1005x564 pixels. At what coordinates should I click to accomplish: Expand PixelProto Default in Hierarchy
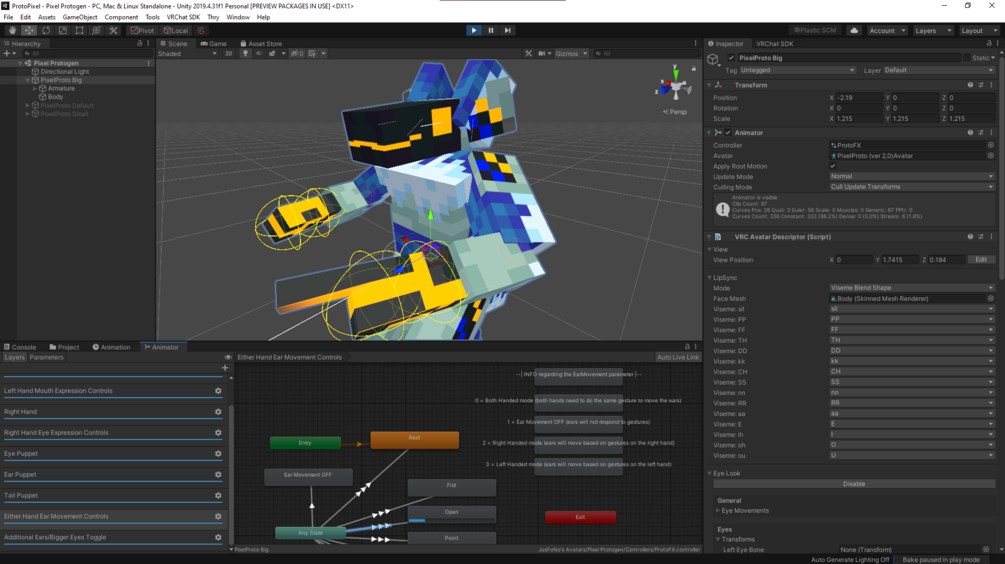pos(28,106)
